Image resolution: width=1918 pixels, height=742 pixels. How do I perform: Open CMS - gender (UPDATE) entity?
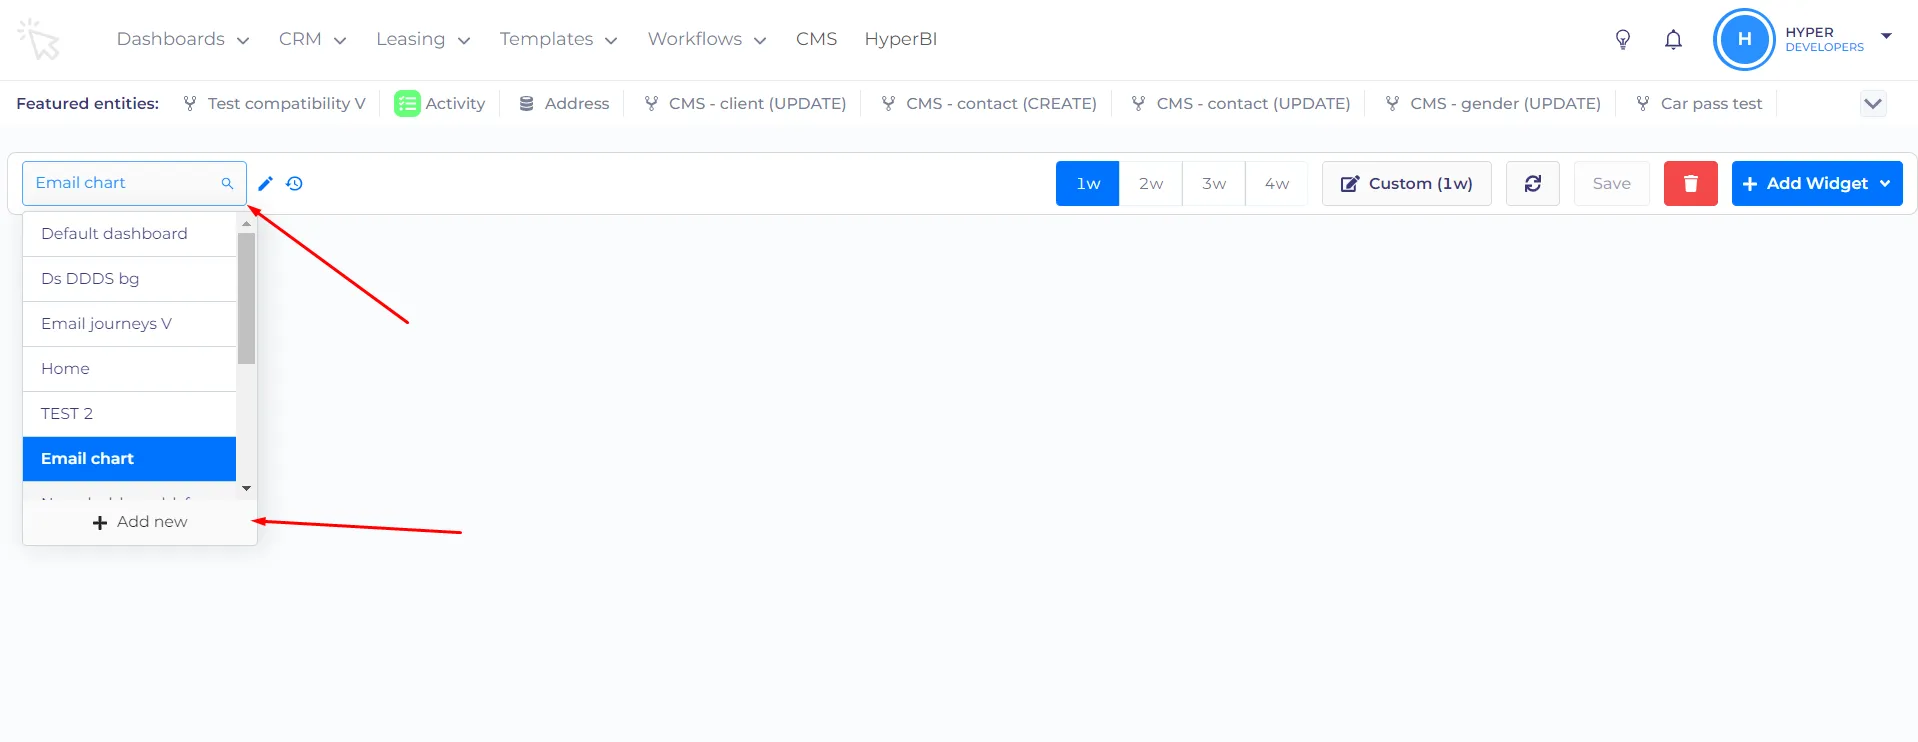(1493, 103)
